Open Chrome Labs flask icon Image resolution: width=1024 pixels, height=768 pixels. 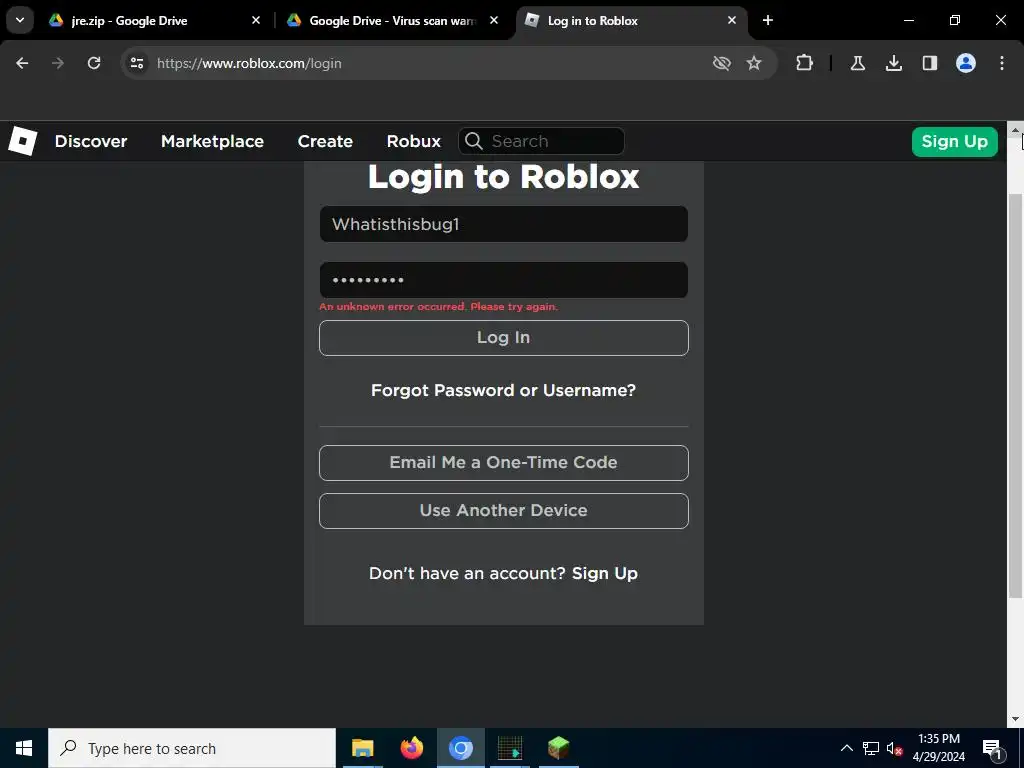857,63
